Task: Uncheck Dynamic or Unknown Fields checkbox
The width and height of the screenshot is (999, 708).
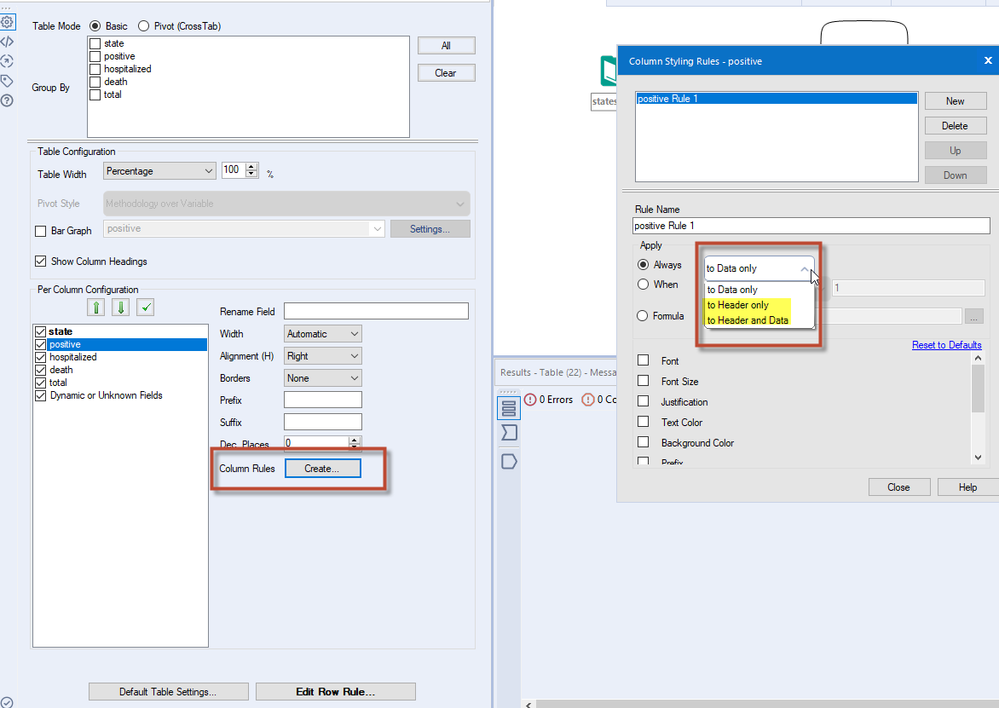Action: pos(40,395)
